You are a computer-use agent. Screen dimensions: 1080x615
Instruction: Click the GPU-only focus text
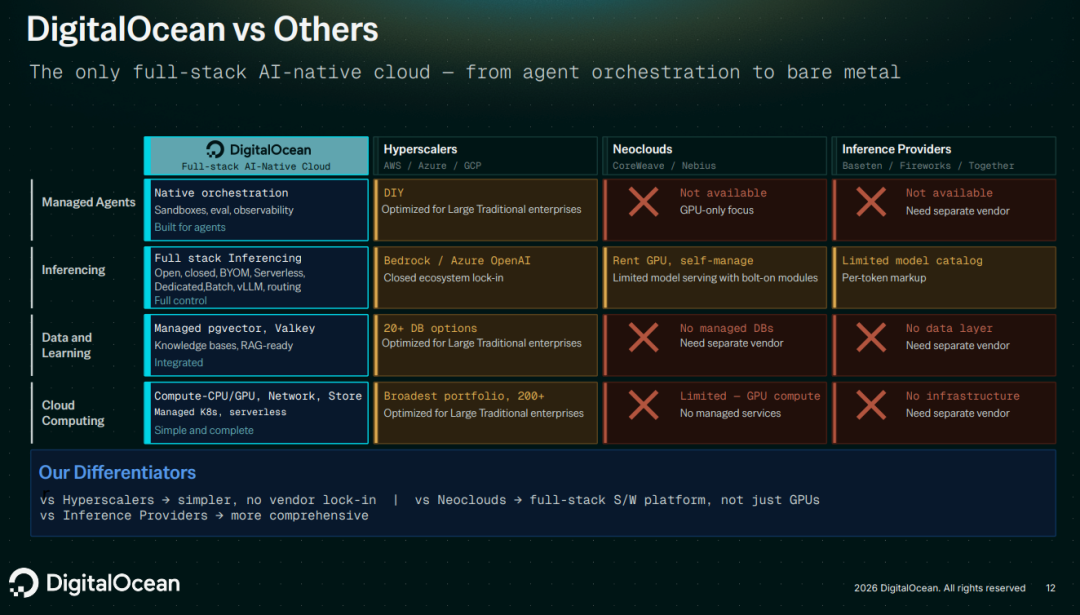pos(716,211)
